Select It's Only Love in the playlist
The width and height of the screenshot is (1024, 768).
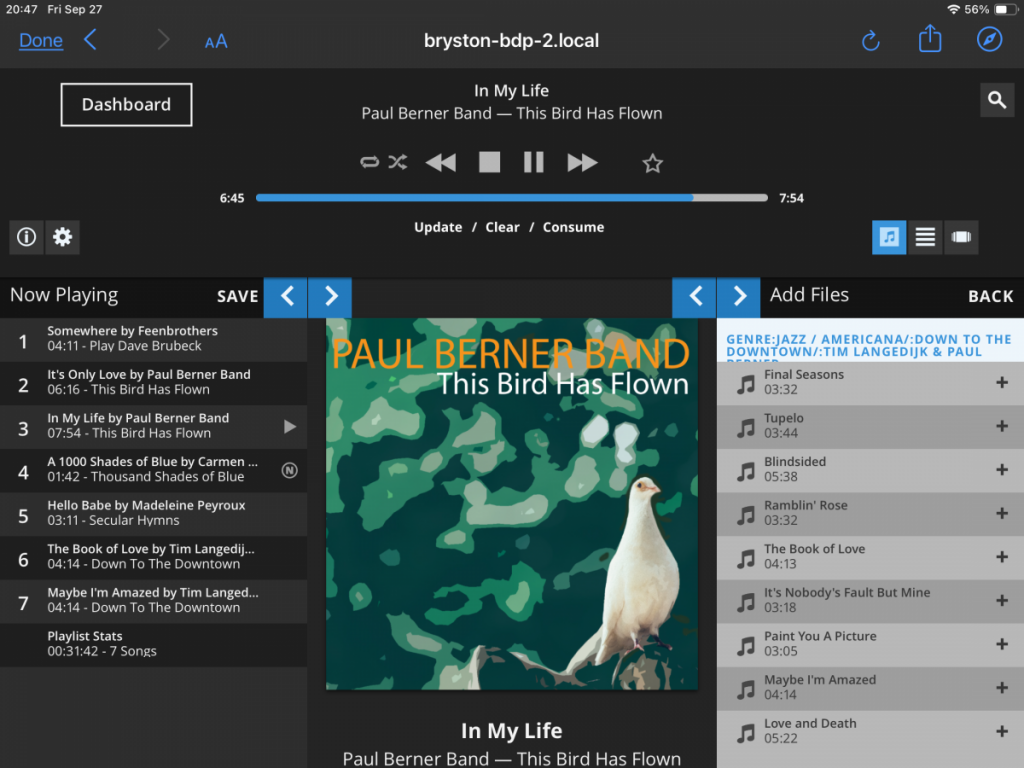pos(153,383)
